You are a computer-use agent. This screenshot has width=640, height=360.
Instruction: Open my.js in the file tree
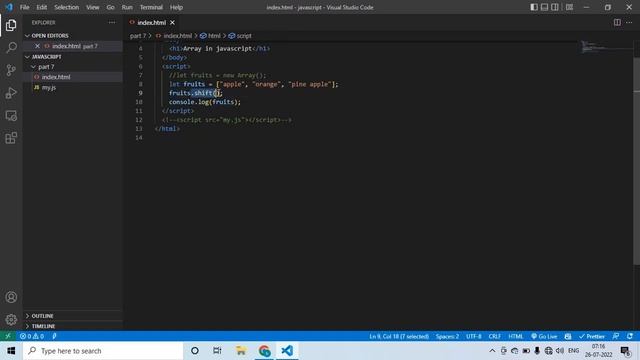[49, 87]
